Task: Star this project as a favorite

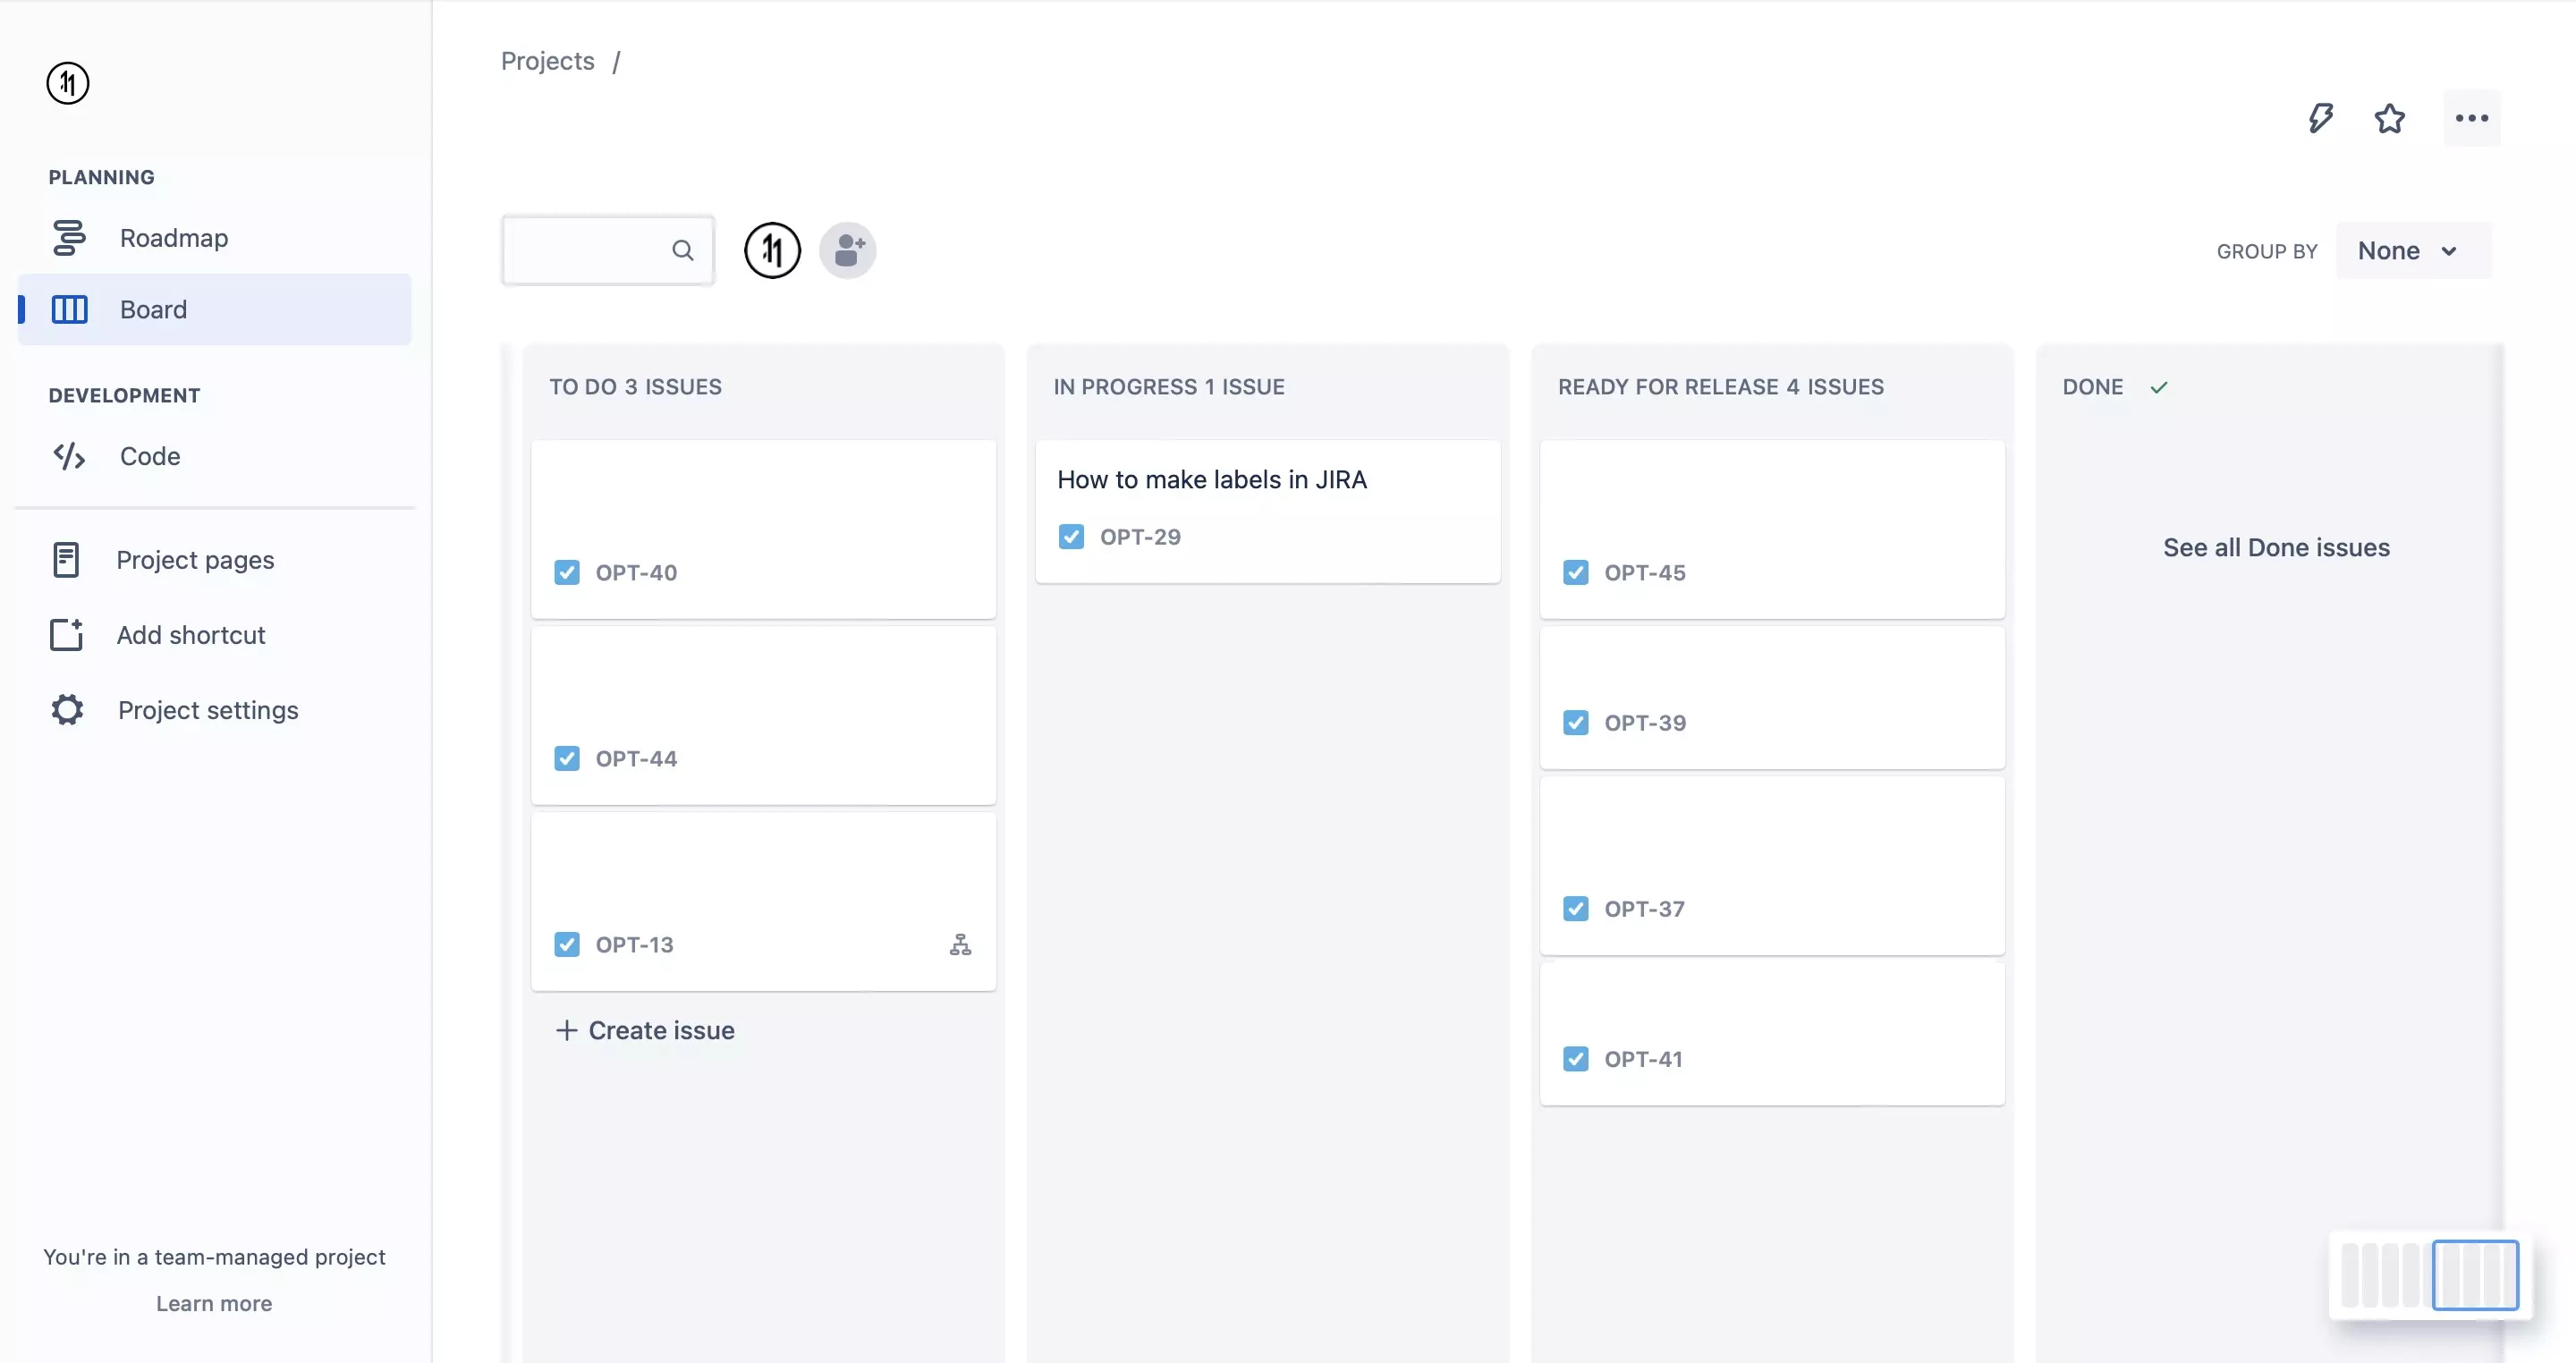Action: (x=2390, y=118)
